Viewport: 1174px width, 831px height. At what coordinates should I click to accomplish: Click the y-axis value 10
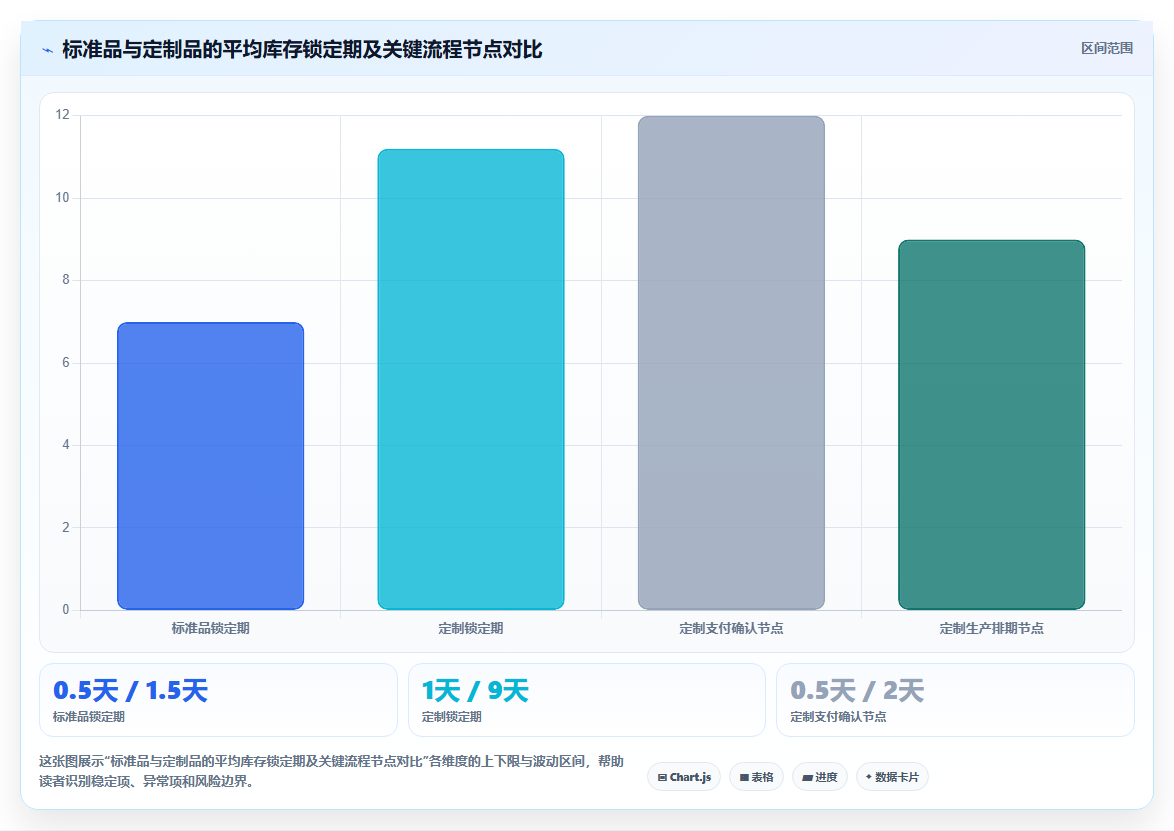(62, 198)
